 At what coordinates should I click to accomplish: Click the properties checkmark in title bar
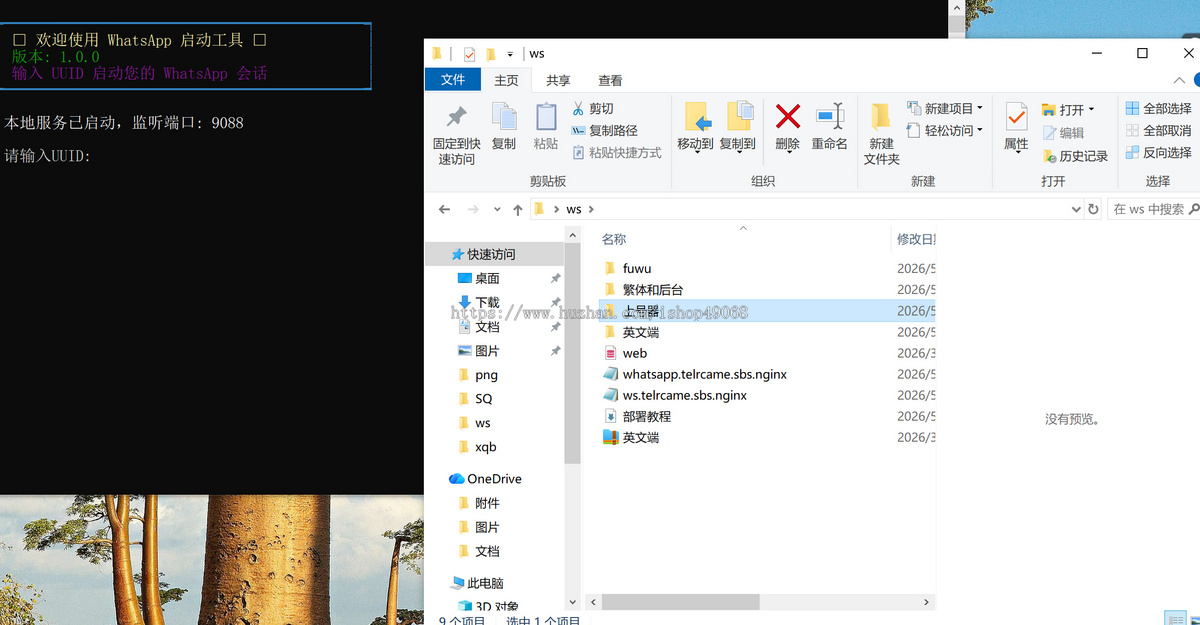point(469,54)
